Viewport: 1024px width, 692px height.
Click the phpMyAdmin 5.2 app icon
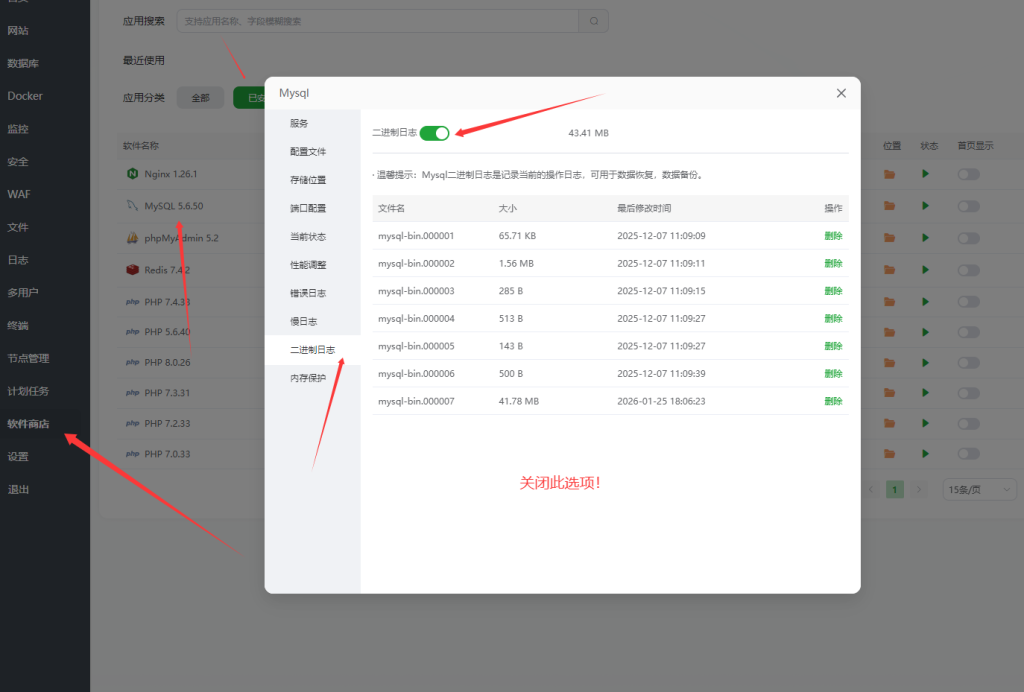point(131,238)
